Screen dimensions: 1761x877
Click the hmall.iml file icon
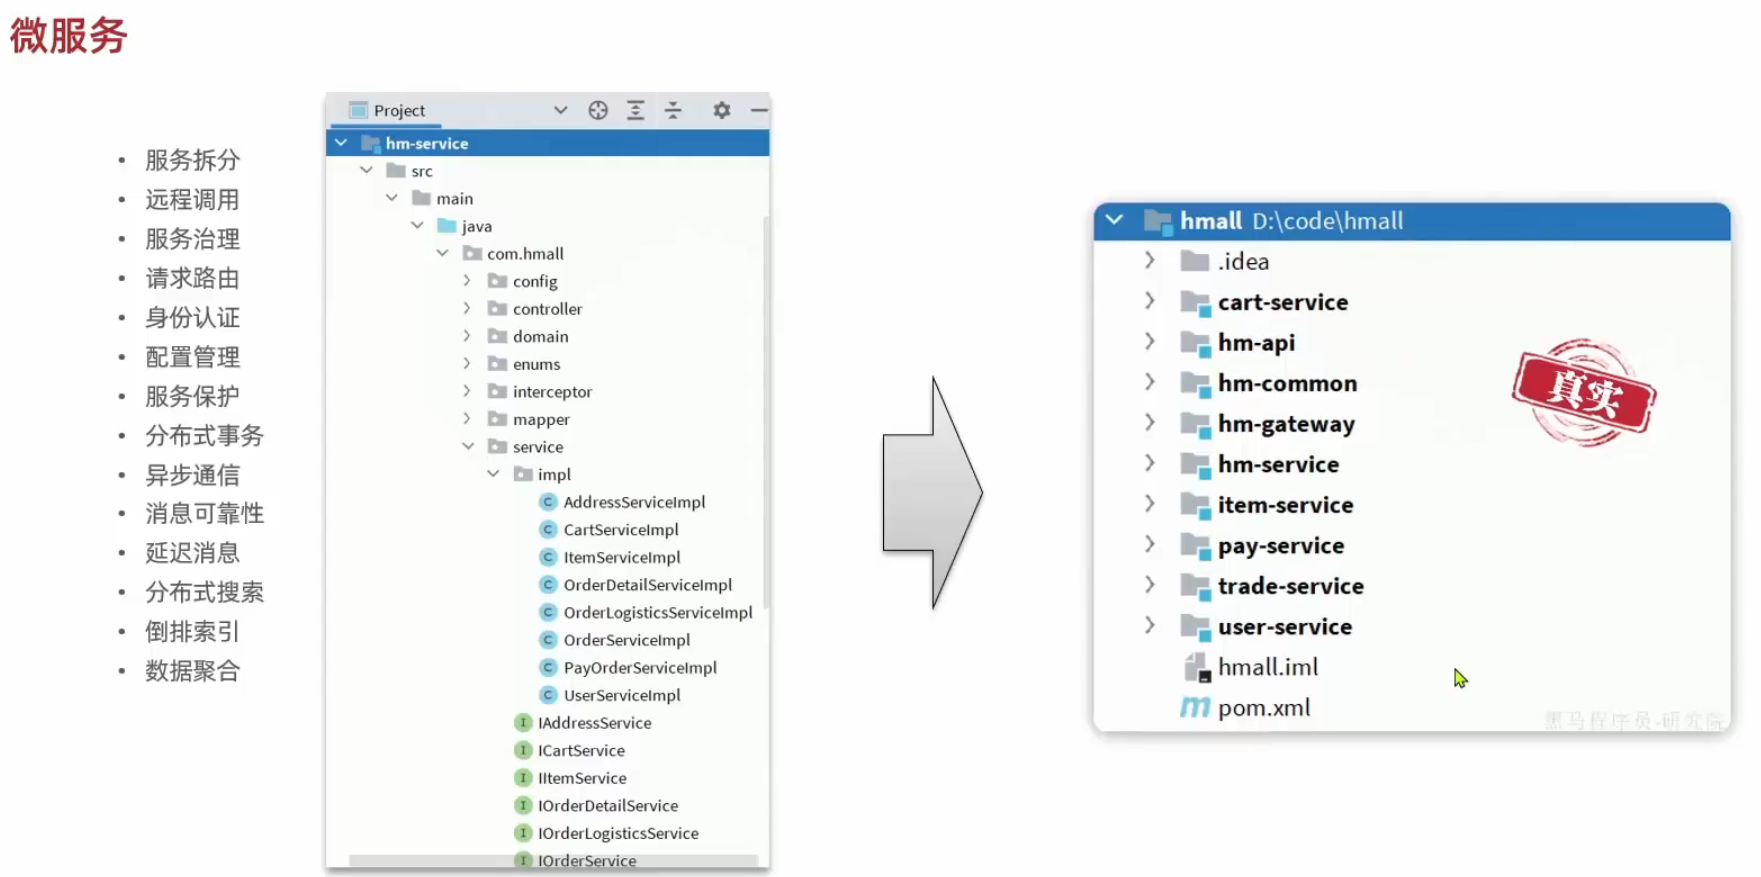[1196, 667]
